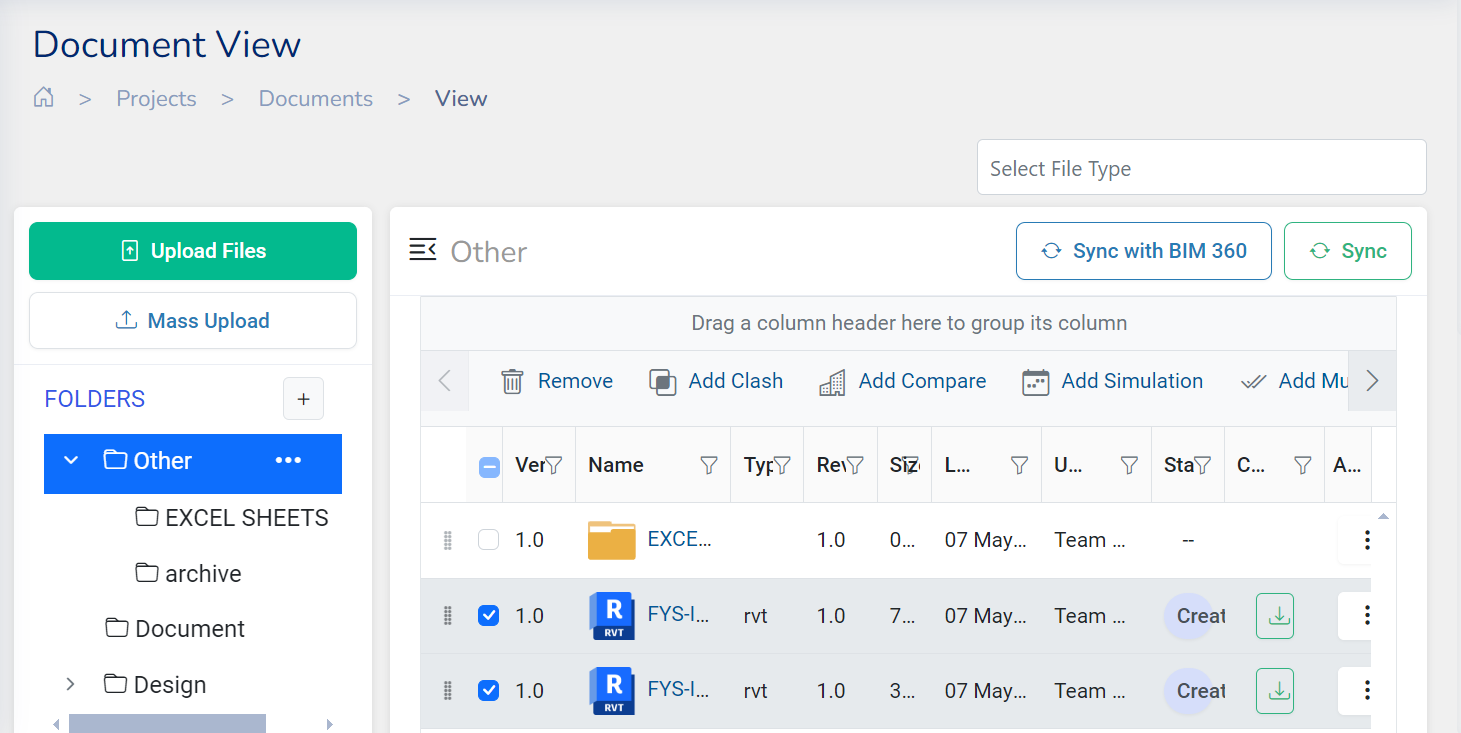Click Sync with BIM 360 button
Viewport: 1461px width, 733px height.
(x=1143, y=251)
